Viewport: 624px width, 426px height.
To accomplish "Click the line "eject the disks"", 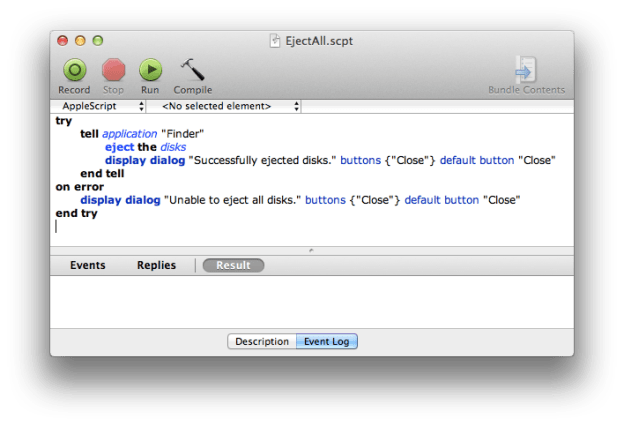I will 145,147.
